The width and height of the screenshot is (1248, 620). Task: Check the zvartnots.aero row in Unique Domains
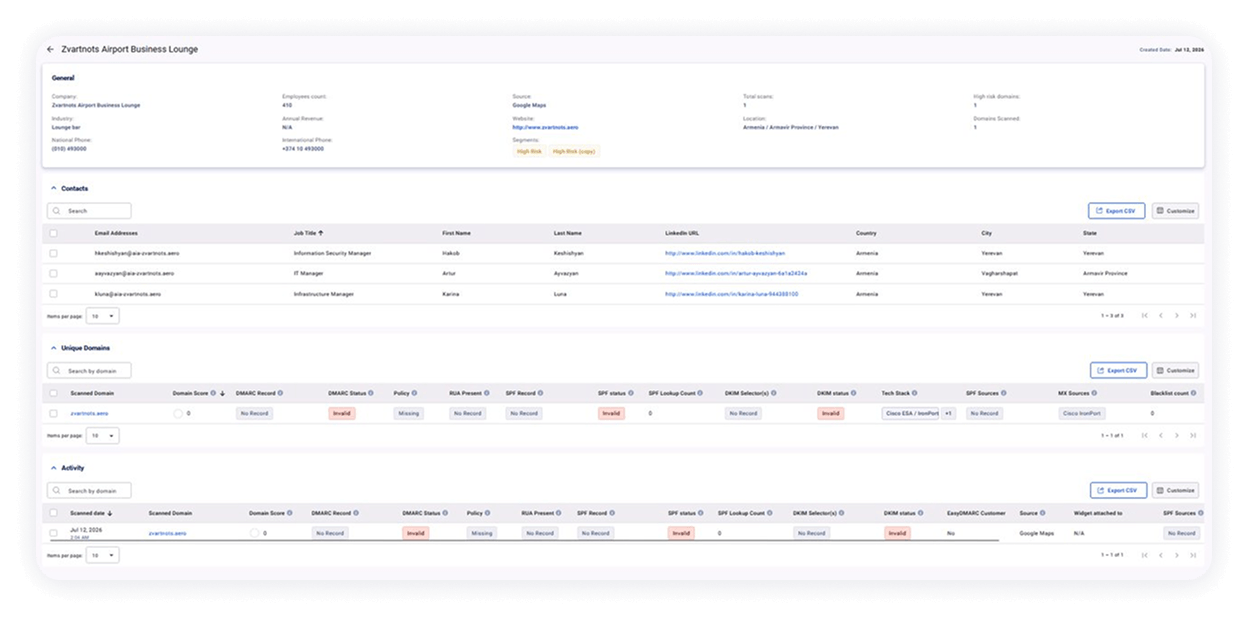coord(54,413)
